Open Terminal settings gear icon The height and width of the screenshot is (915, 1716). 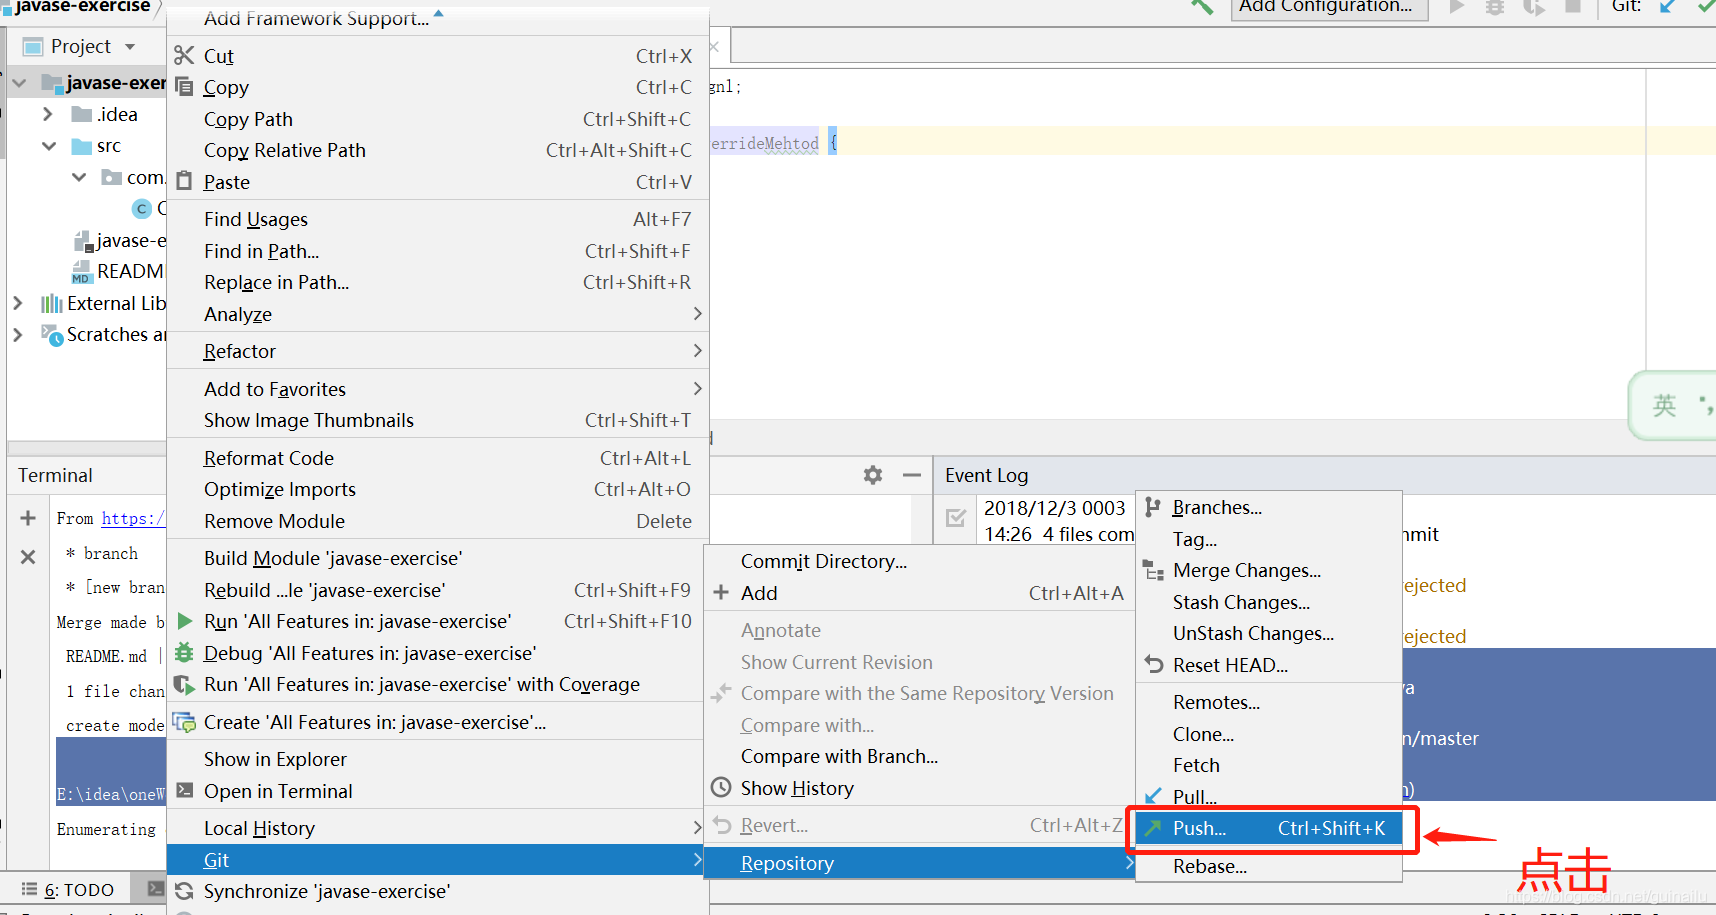point(873,475)
